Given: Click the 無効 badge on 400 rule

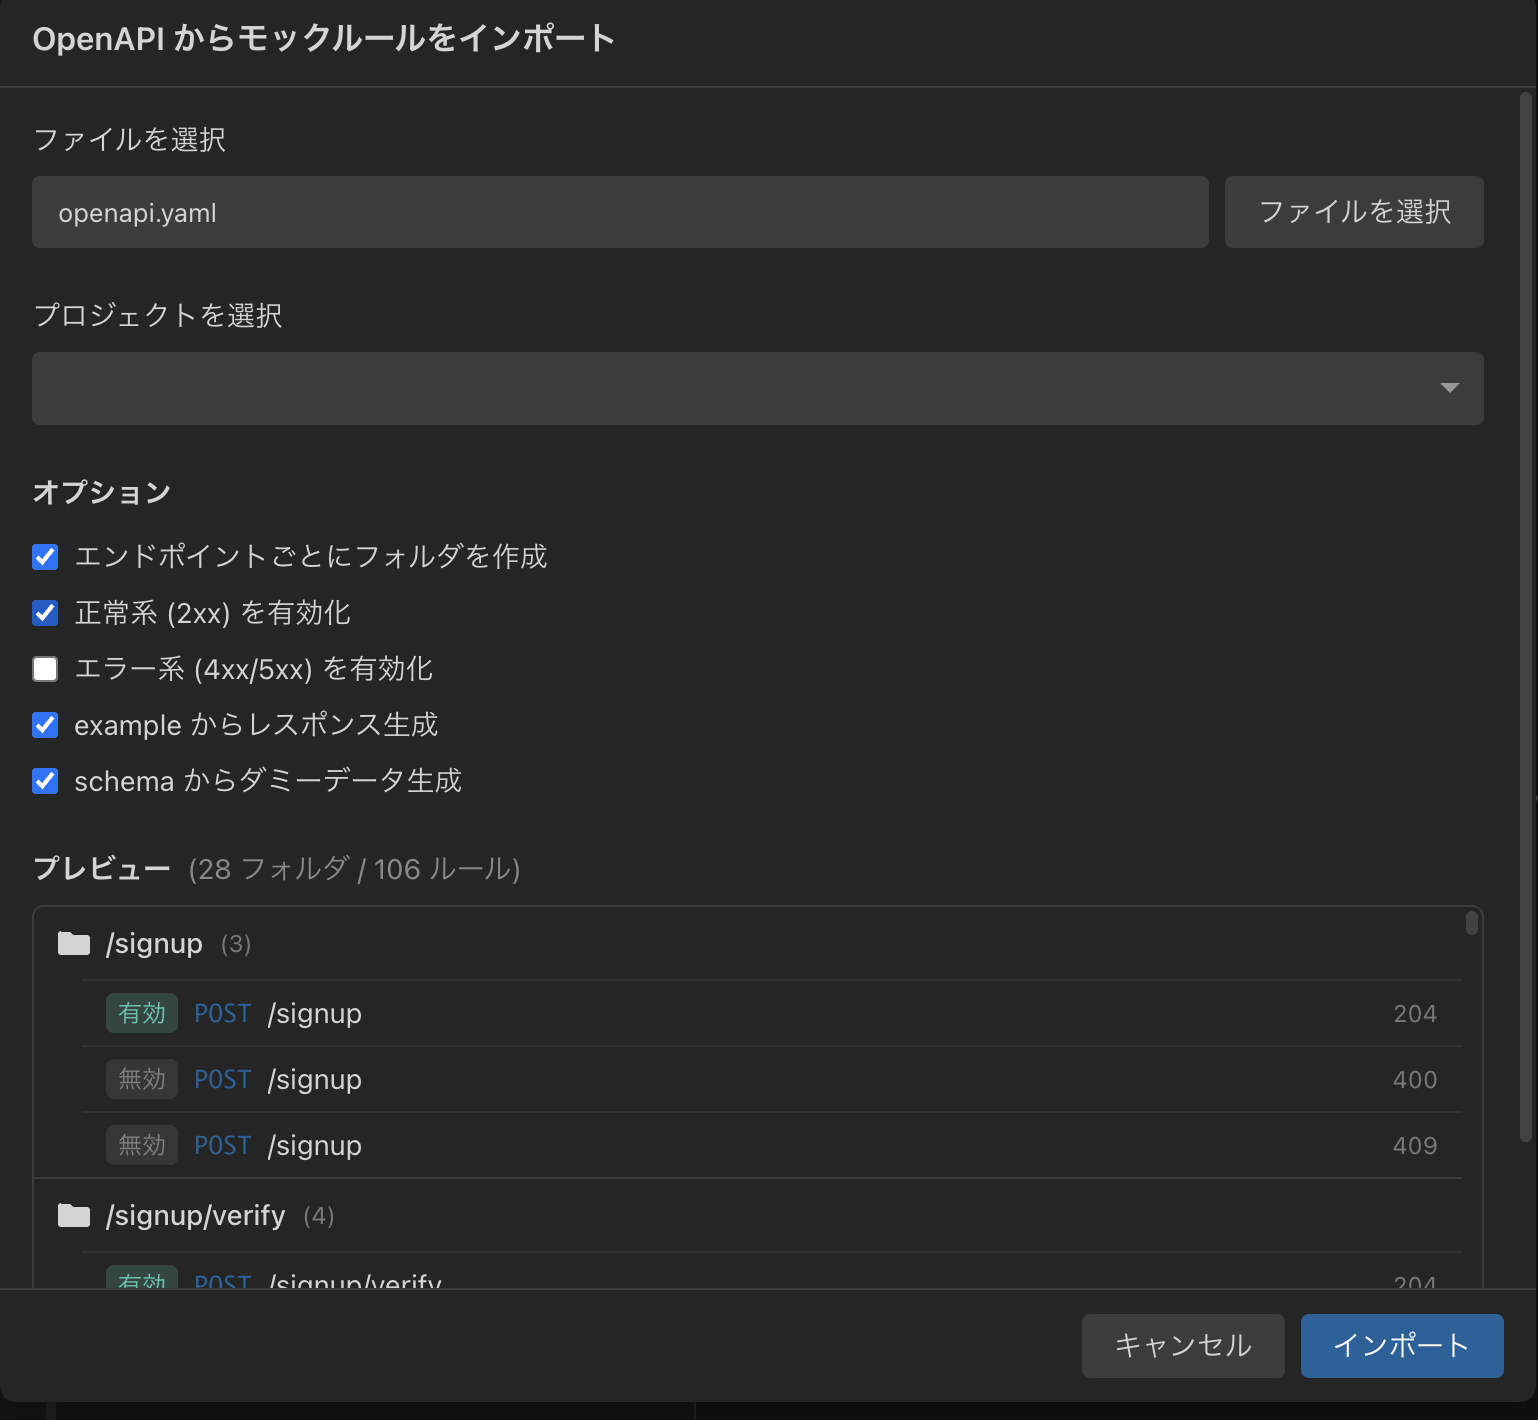Looking at the screenshot, I should point(142,1079).
